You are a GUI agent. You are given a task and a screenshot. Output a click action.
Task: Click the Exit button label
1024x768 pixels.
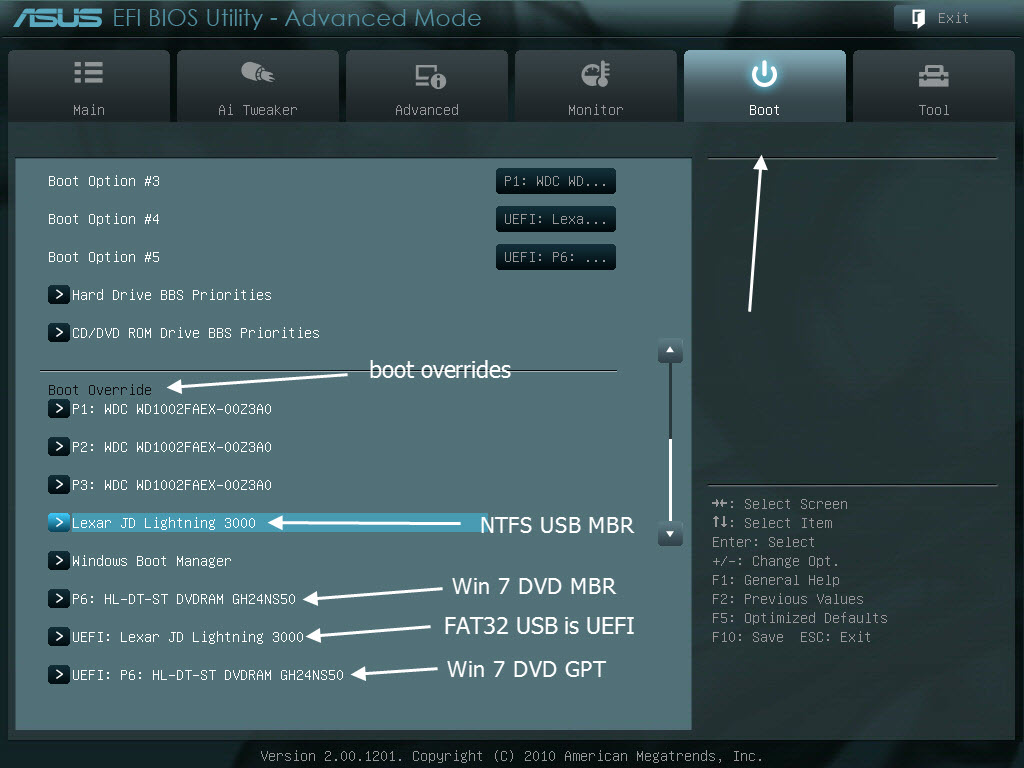pos(953,18)
